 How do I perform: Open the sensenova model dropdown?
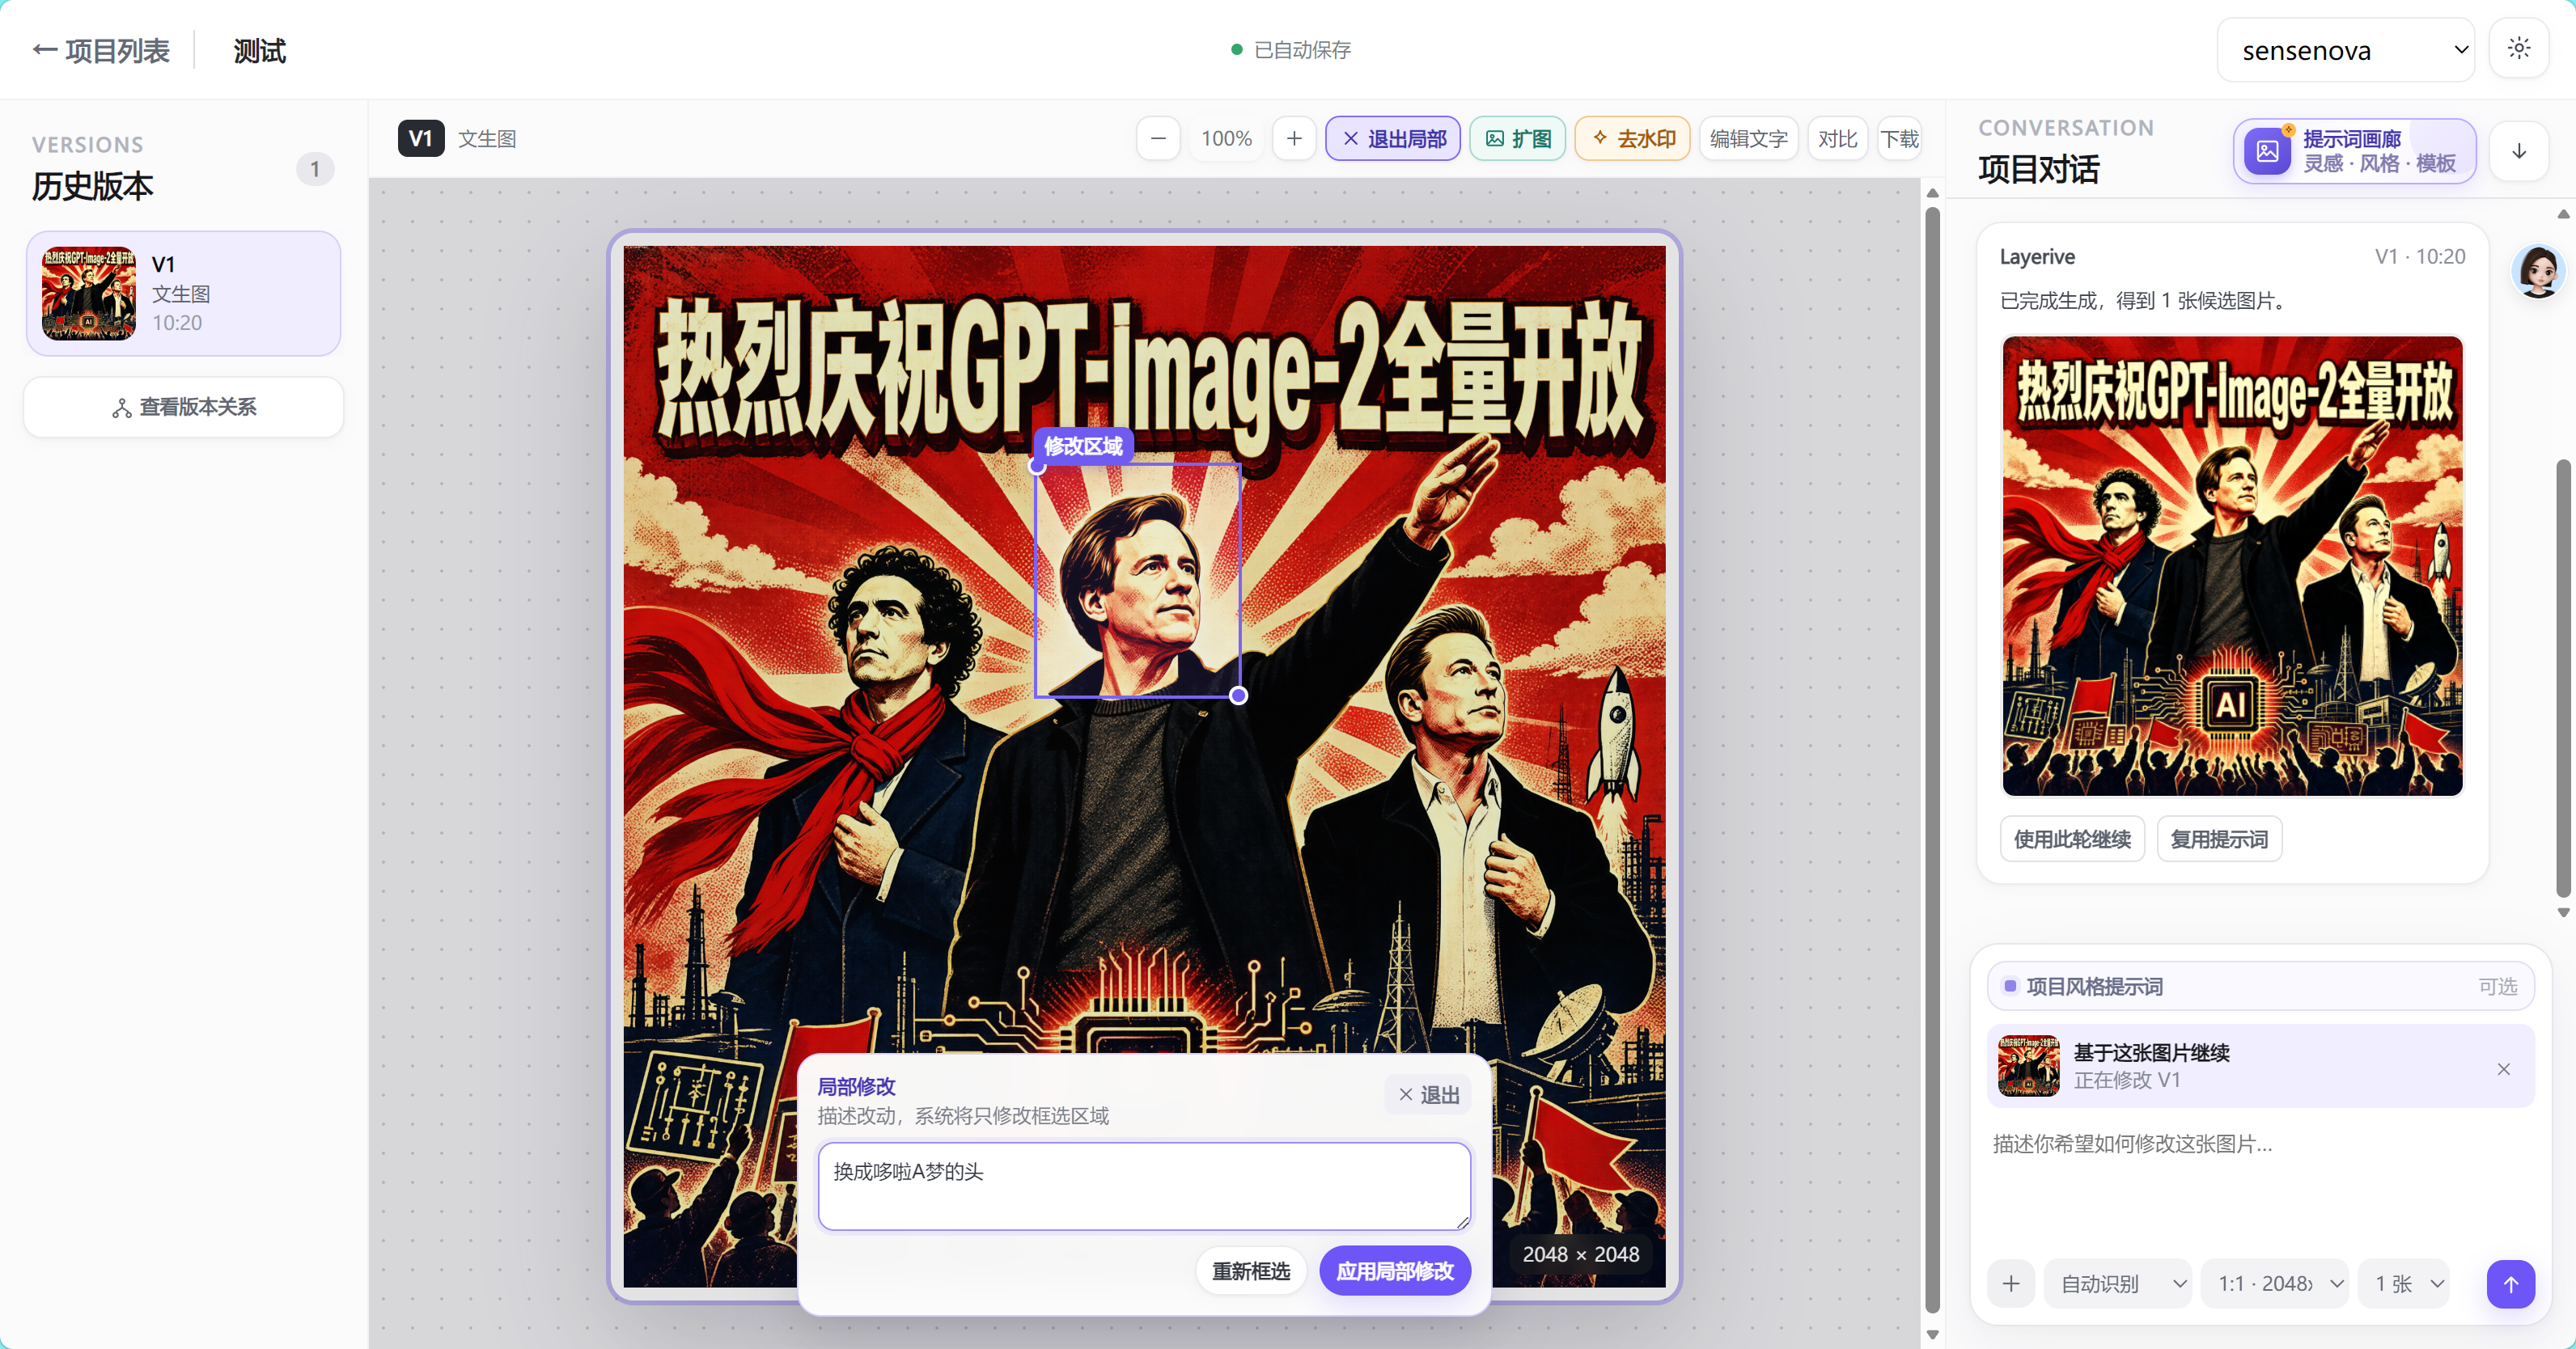click(x=2345, y=50)
